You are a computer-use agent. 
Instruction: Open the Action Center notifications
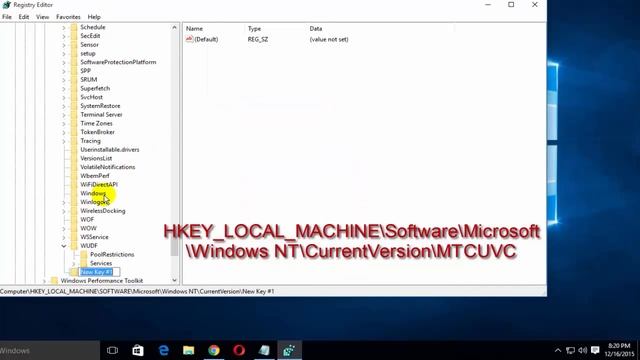pyautogui.click(x=595, y=350)
